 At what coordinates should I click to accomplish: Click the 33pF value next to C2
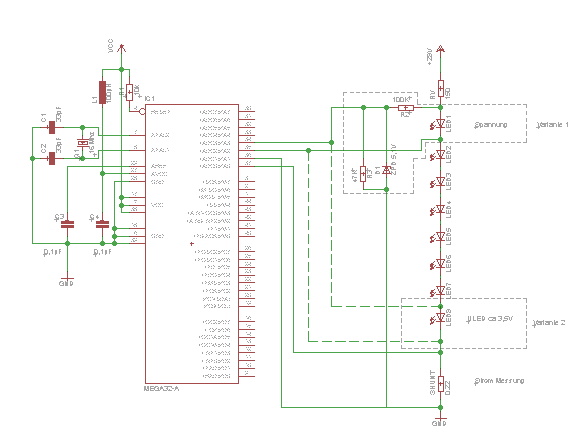point(59,145)
